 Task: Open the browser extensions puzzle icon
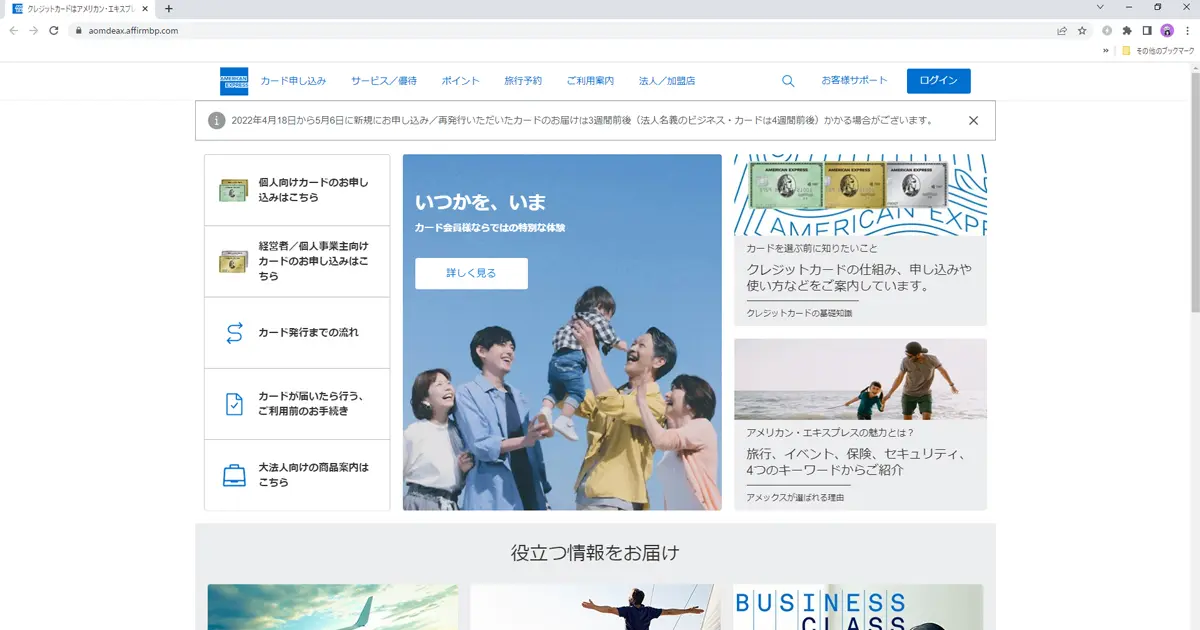(x=1127, y=30)
